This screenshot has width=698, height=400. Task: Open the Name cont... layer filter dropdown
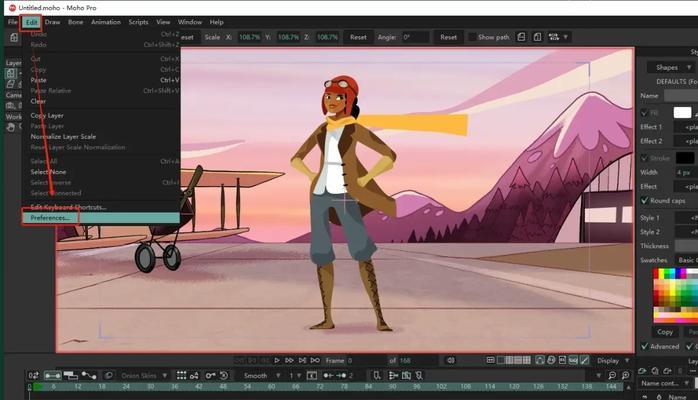click(x=664, y=383)
